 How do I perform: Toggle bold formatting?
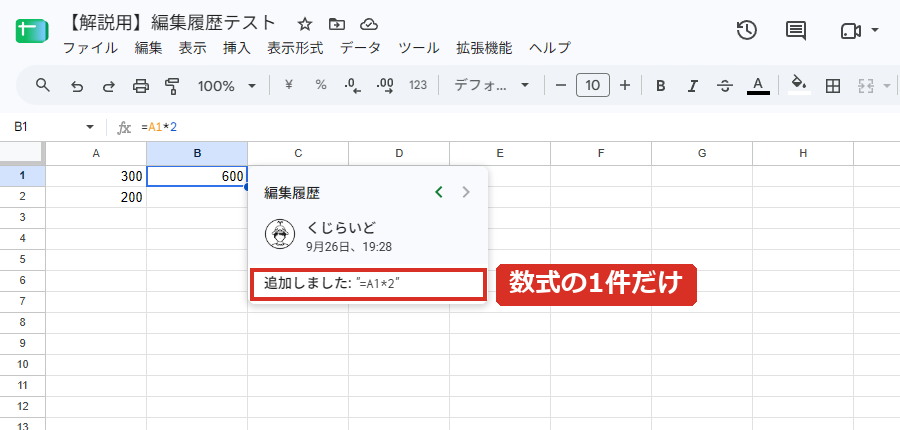coord(661,86)
